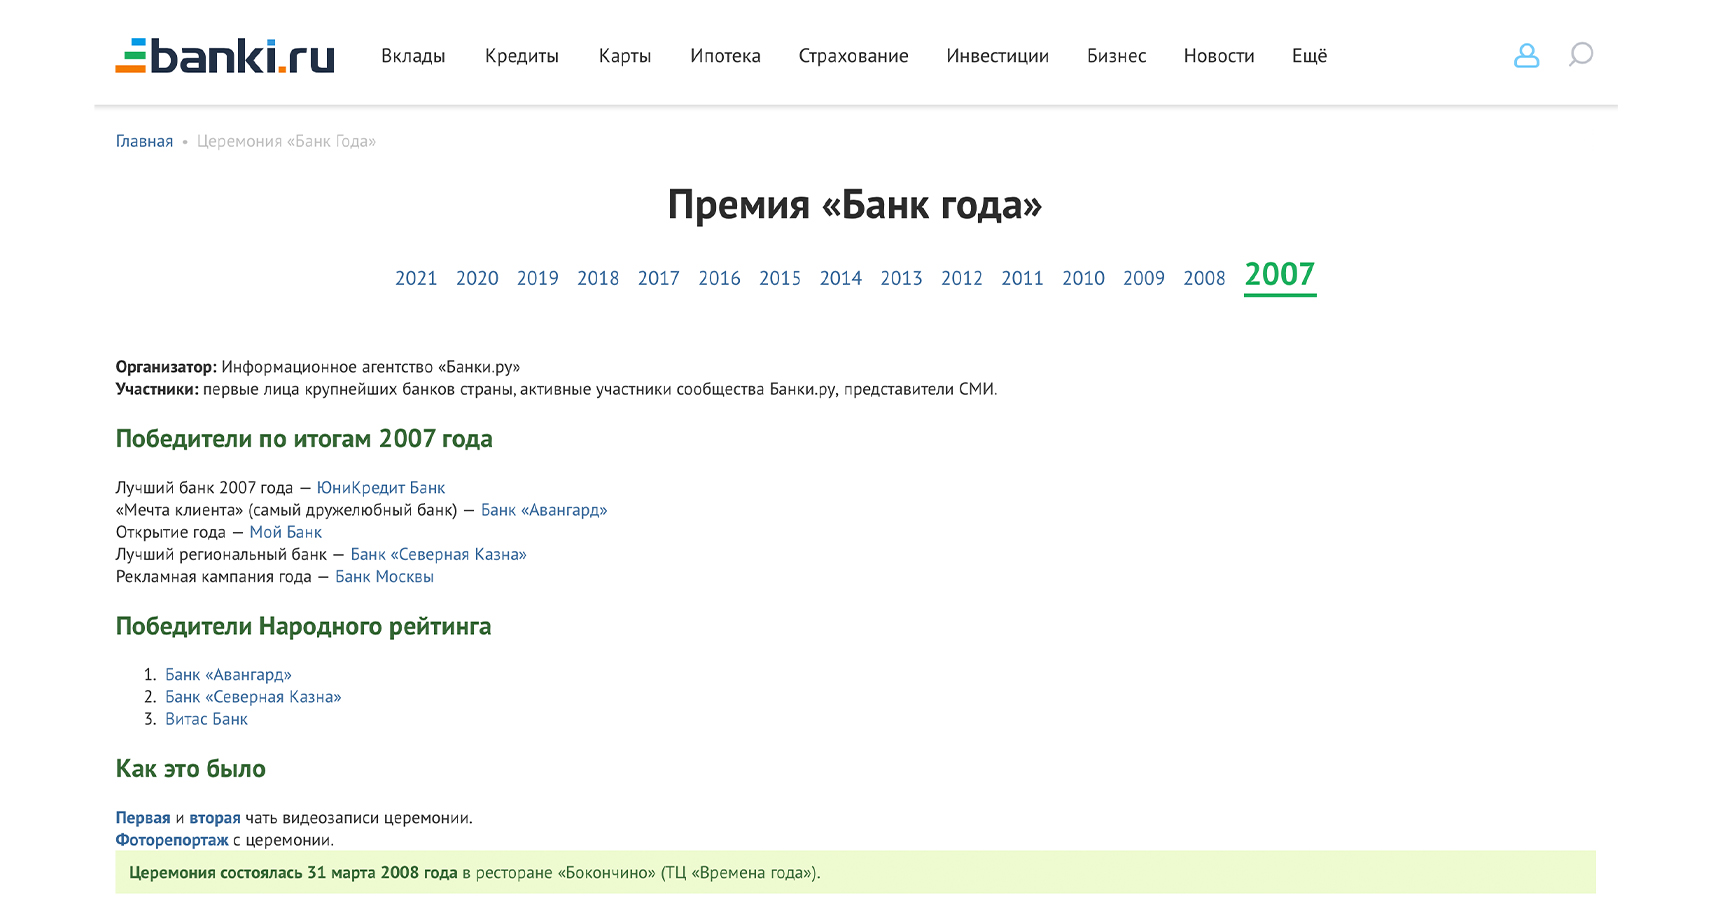Open the Новости section
Viewport: 1712px width, 920px height.
[1218, 56]
